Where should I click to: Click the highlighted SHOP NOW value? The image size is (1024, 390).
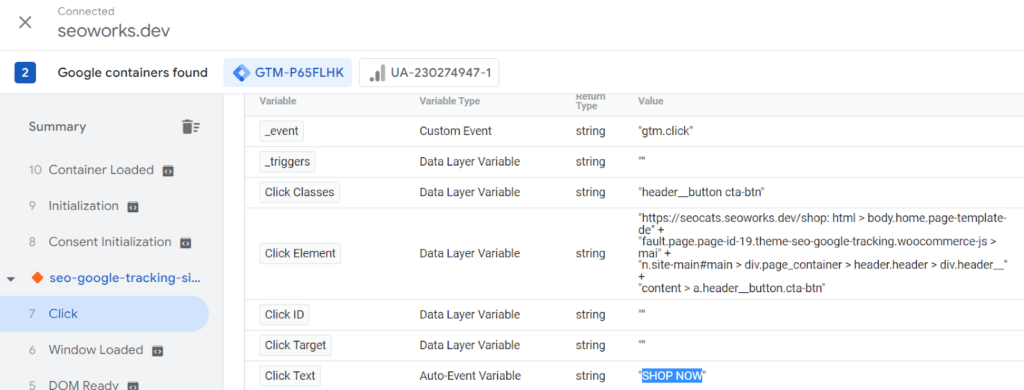[x=672, y=376]
